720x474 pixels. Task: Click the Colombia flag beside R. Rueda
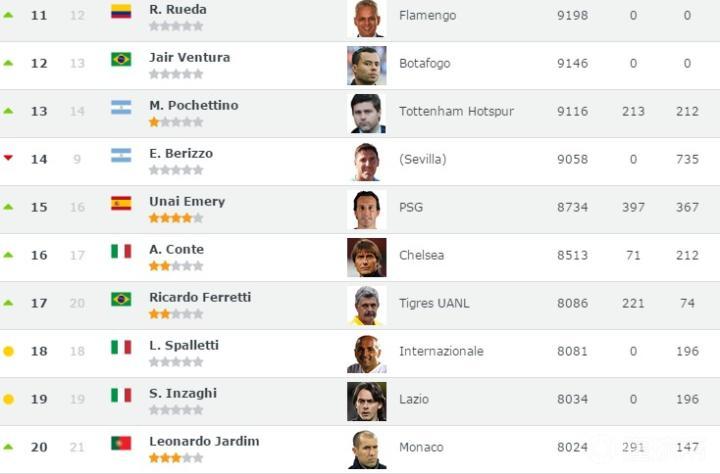pos(121,11)
